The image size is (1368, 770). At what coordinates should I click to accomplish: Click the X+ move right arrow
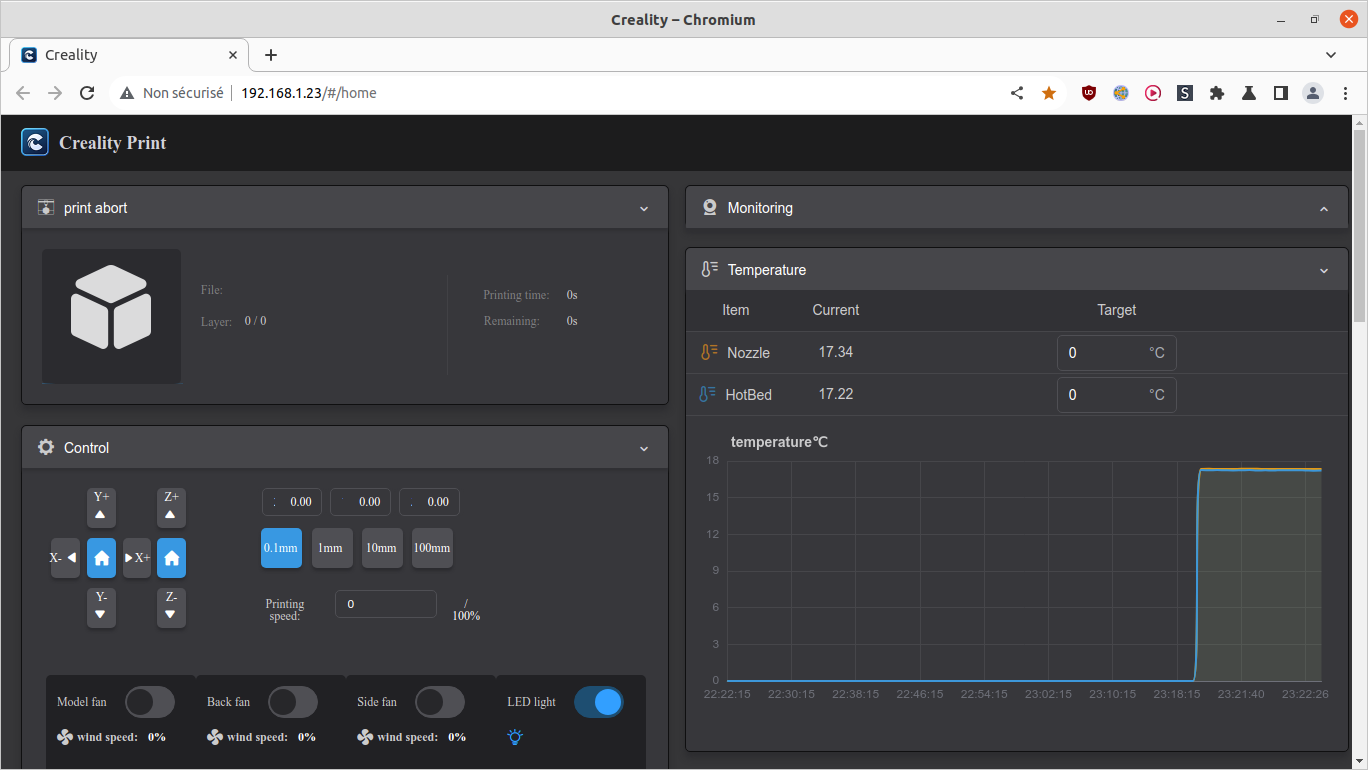[137, 558]
